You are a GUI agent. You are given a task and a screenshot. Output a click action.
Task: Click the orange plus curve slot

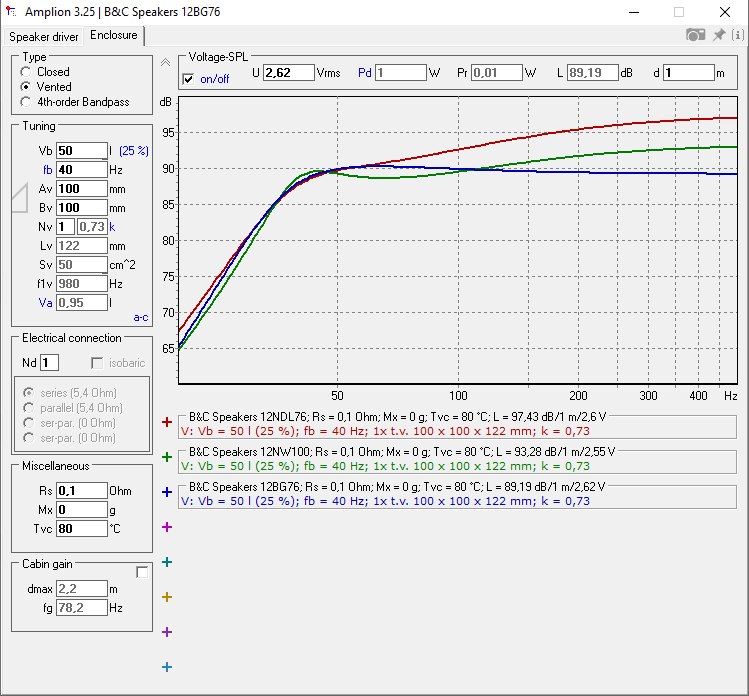(x=167, y=597)
